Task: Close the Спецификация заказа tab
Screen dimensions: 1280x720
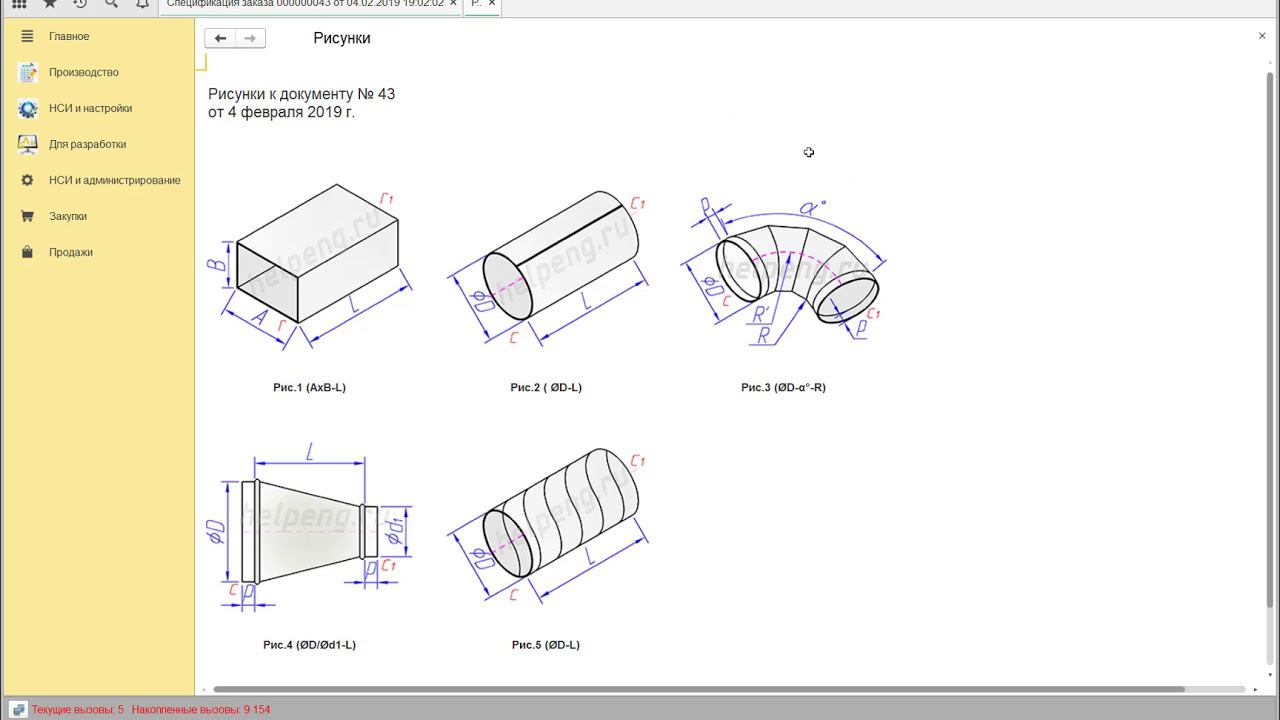Action: pyautogui.click(x=455, y=4)
